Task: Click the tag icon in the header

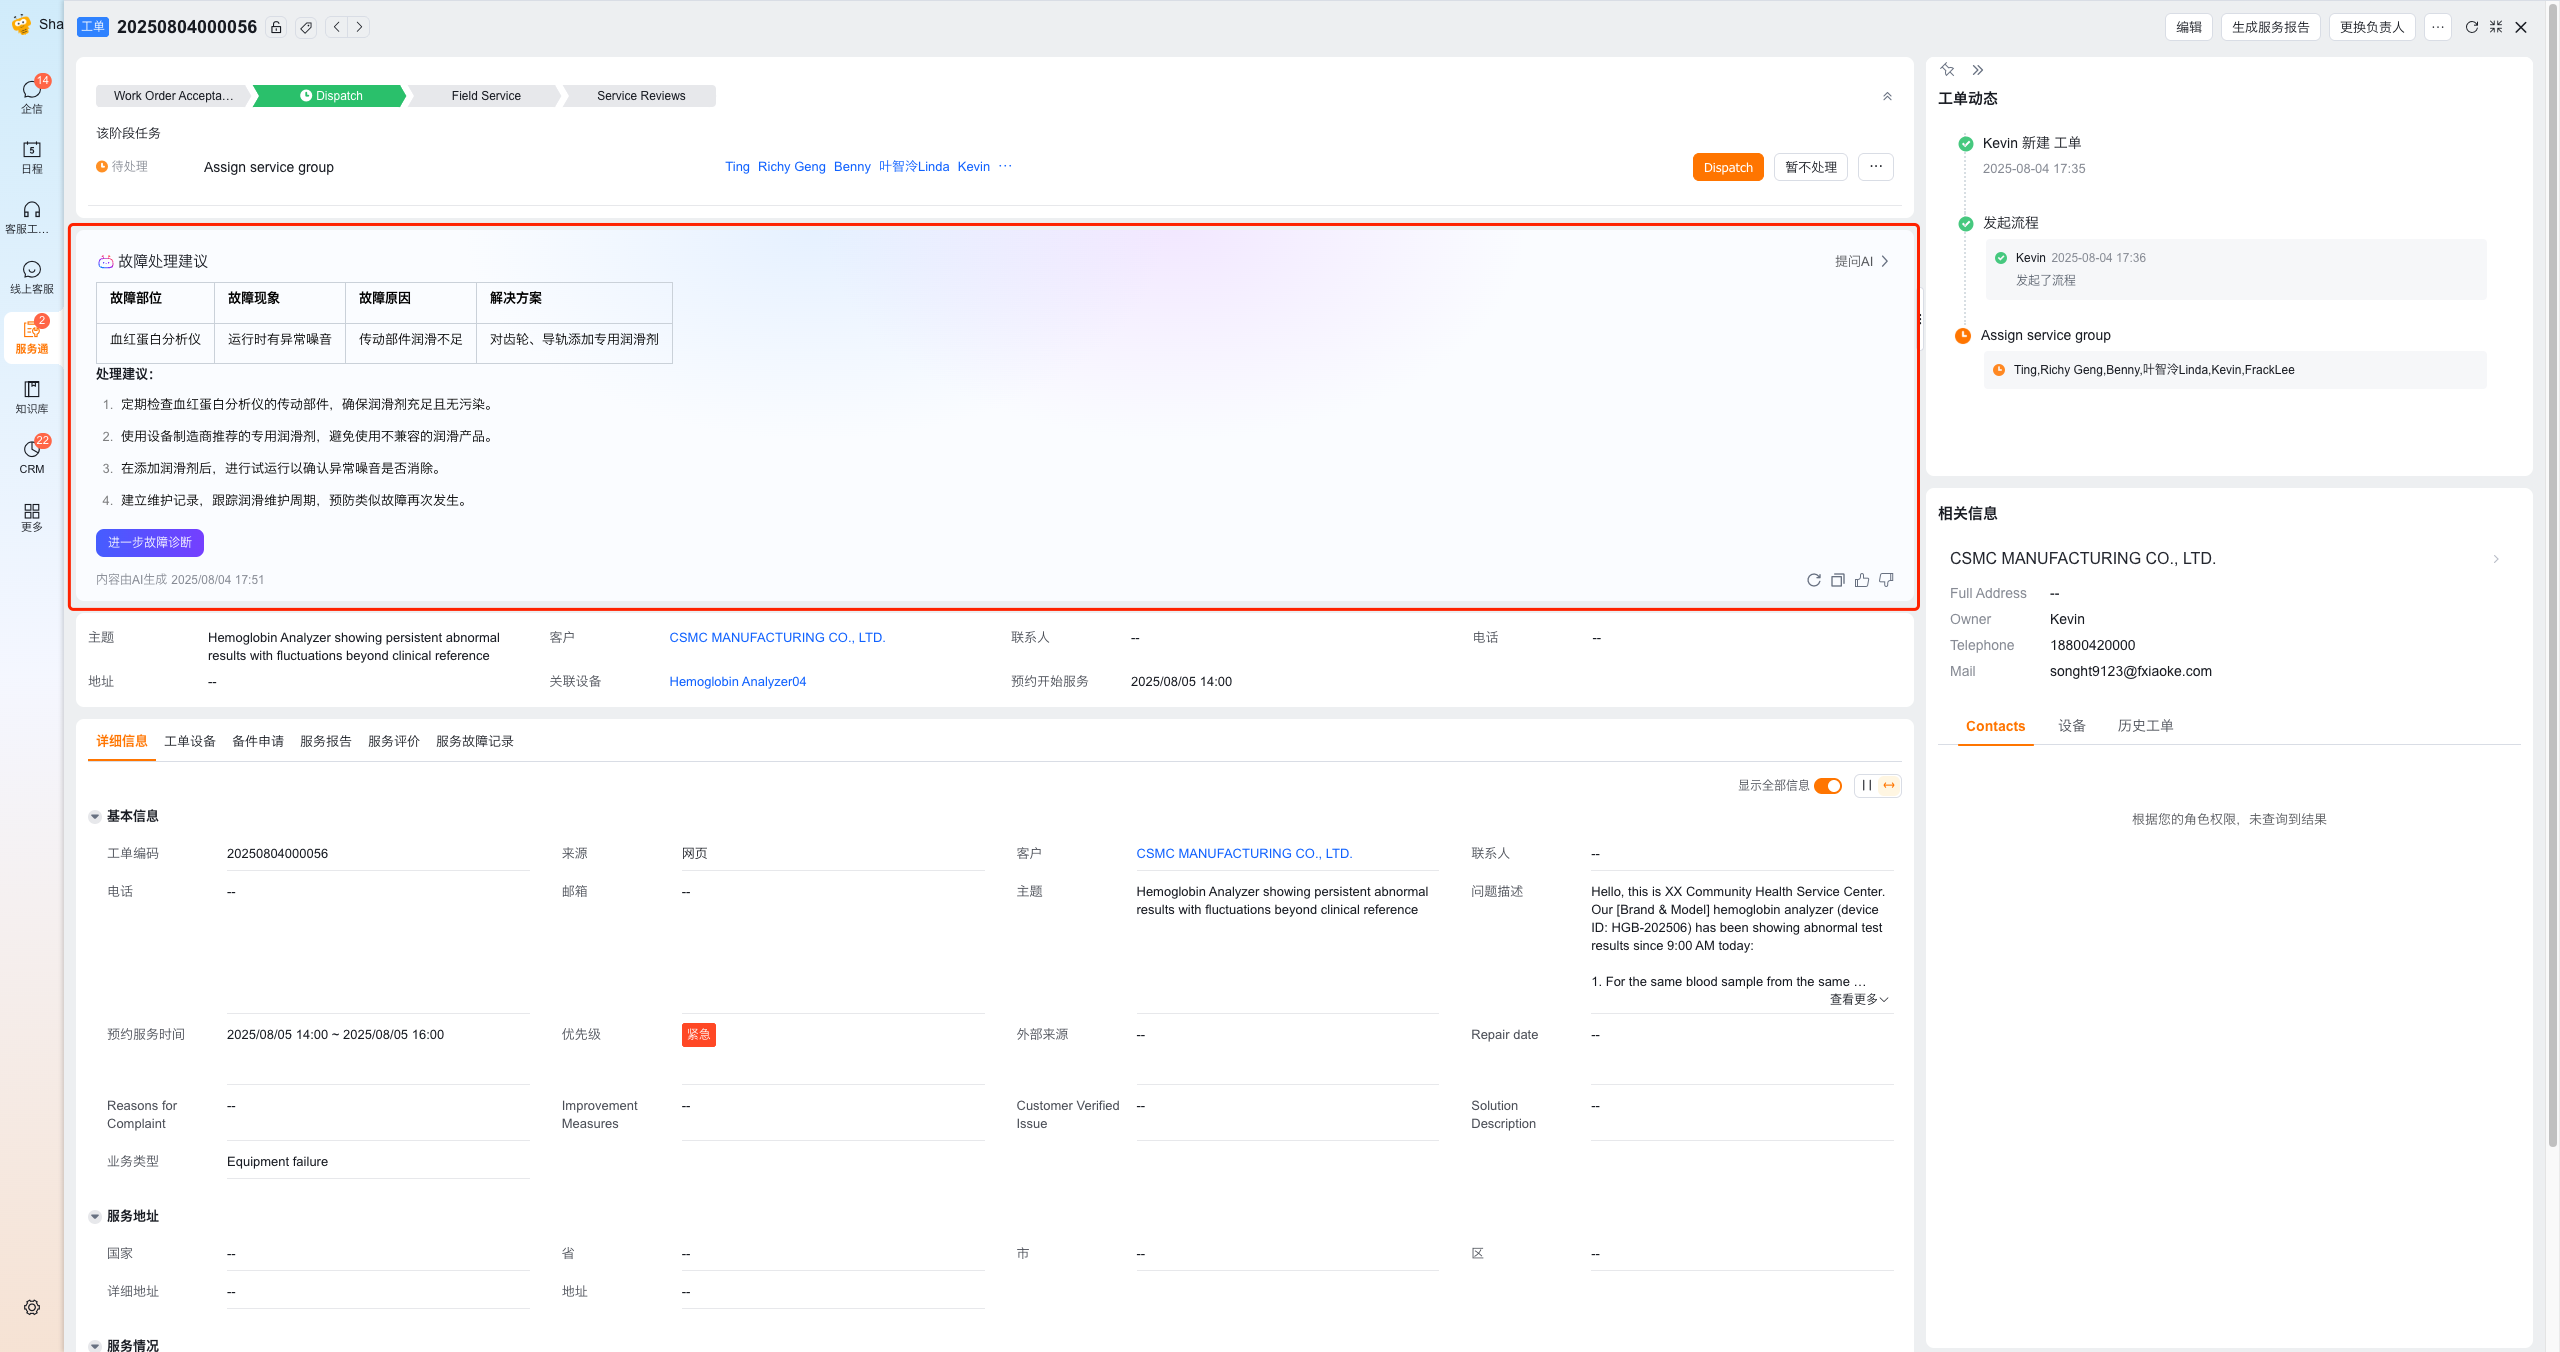Action: [x=306, y=27]
